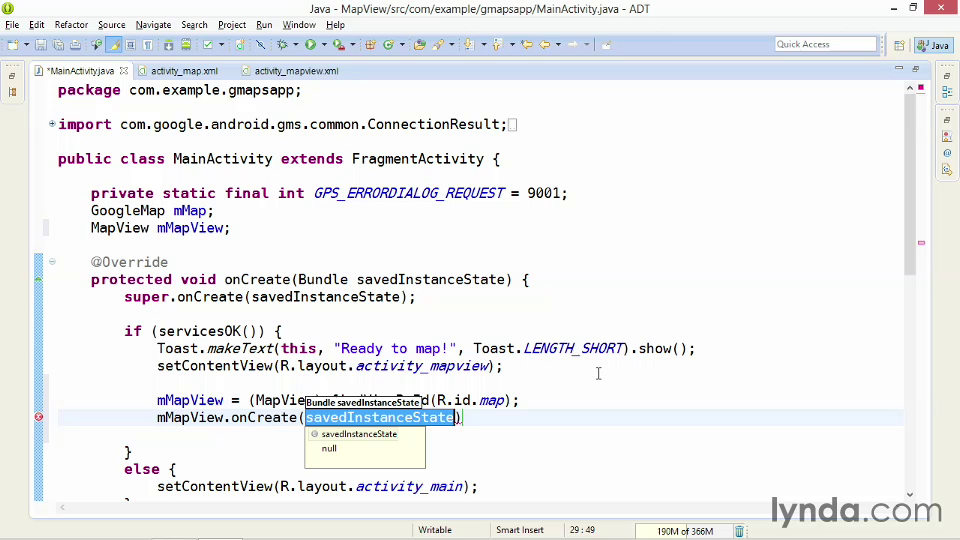
Task: Maximize the editor area
Action: click(916, 69)
